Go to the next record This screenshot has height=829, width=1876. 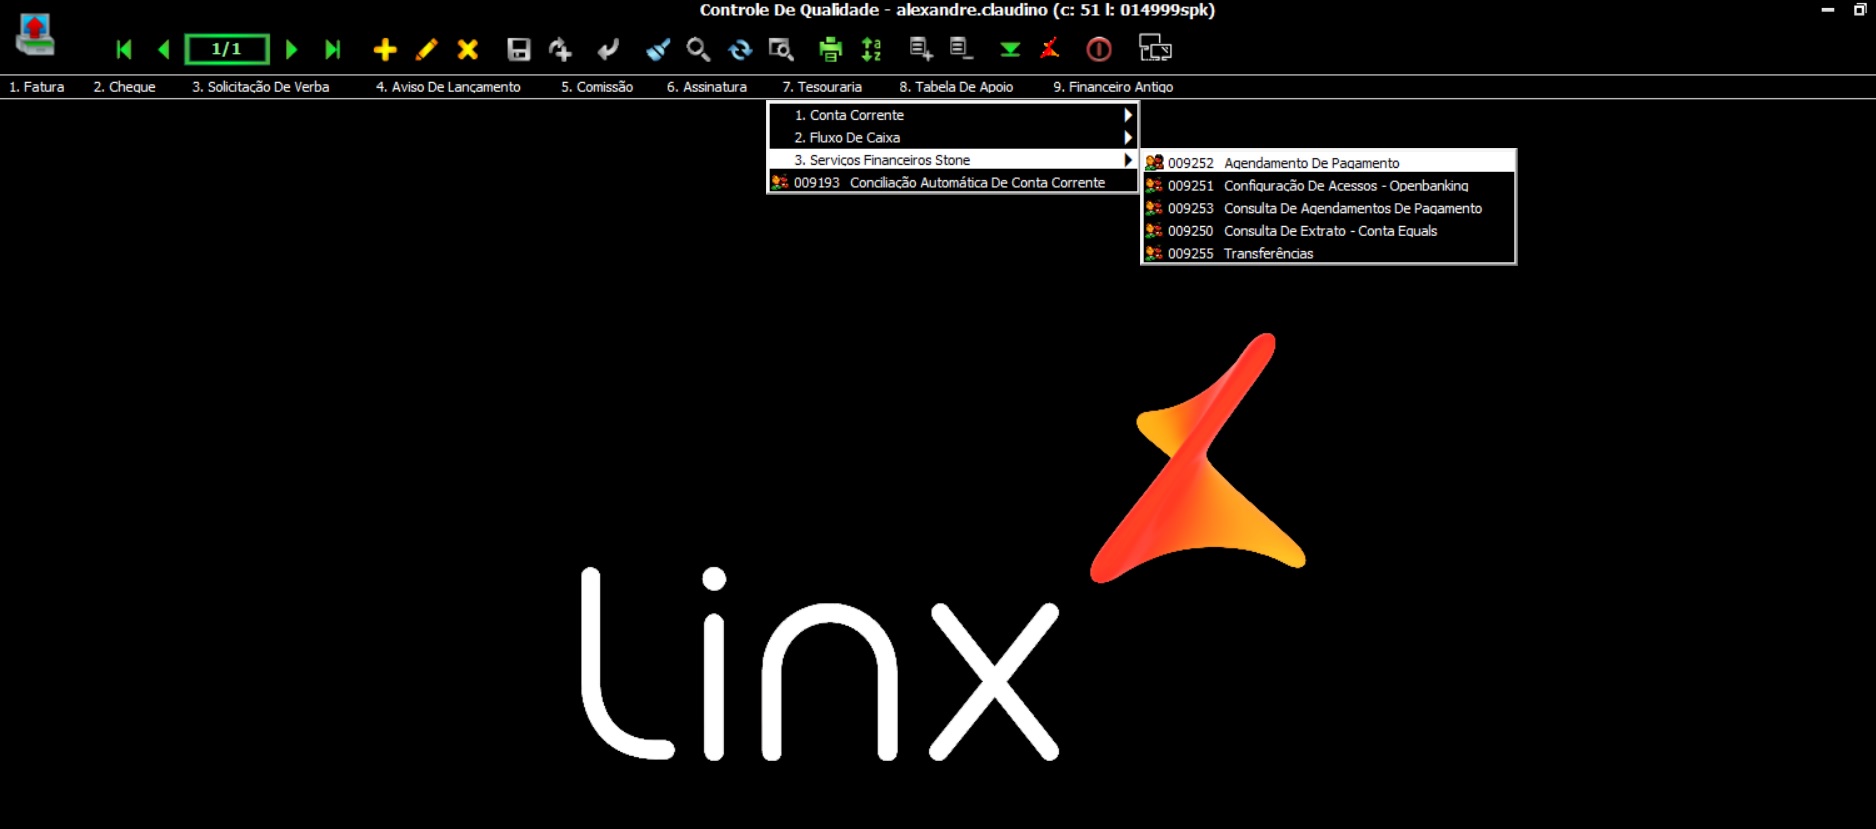point(291,49)
